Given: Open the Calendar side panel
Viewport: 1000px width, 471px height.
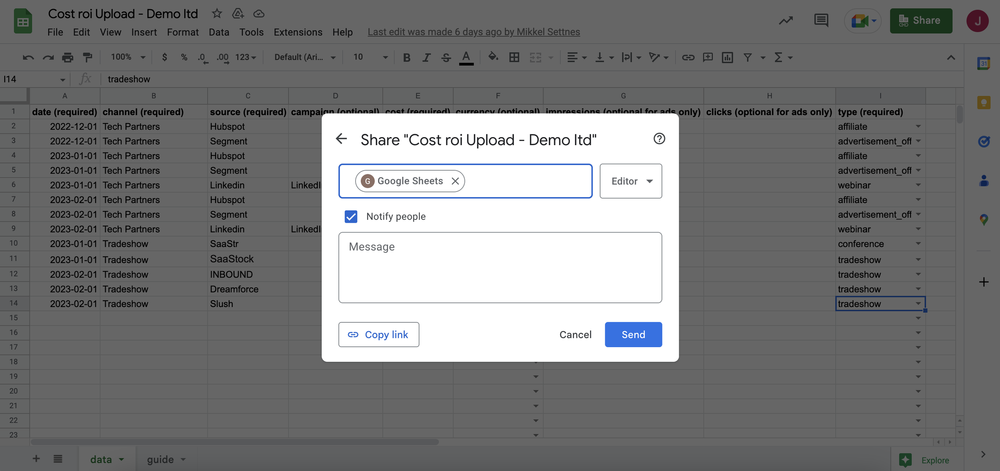Looking at the screenshot, I should click(983, 63).
